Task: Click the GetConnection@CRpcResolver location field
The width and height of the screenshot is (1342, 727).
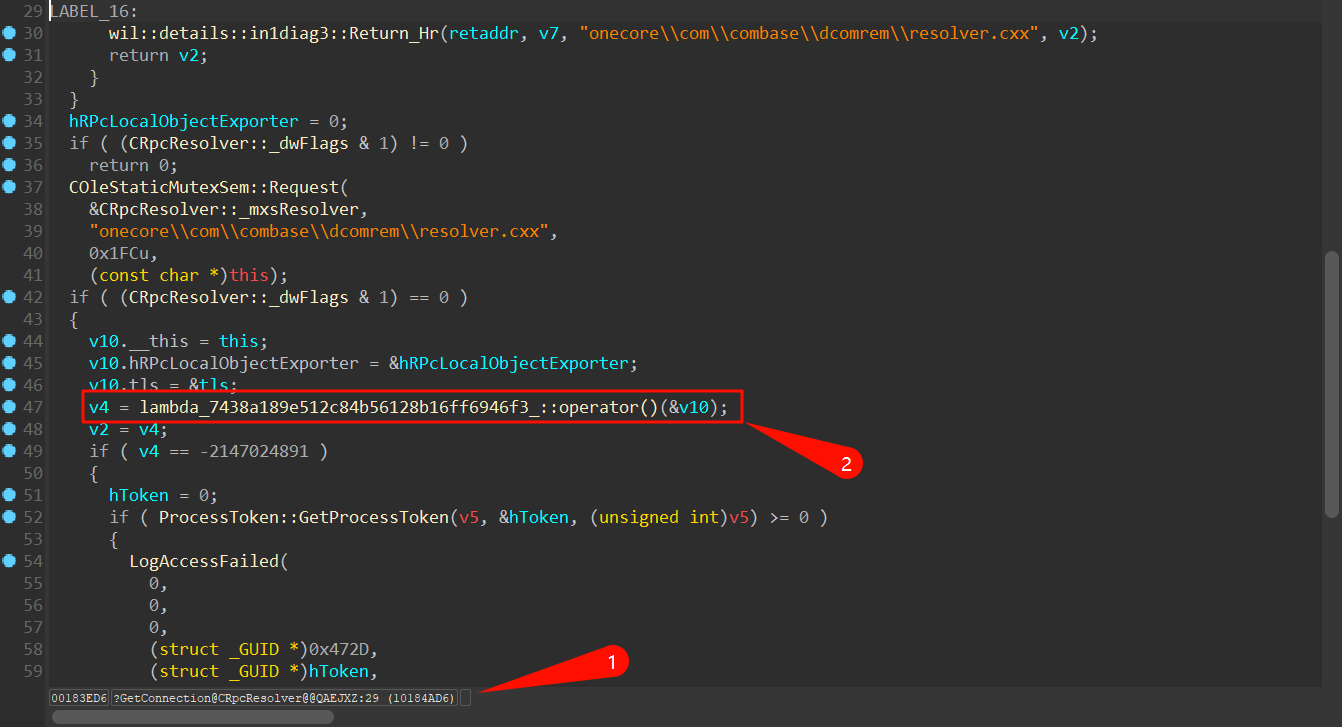Action: 284,697
